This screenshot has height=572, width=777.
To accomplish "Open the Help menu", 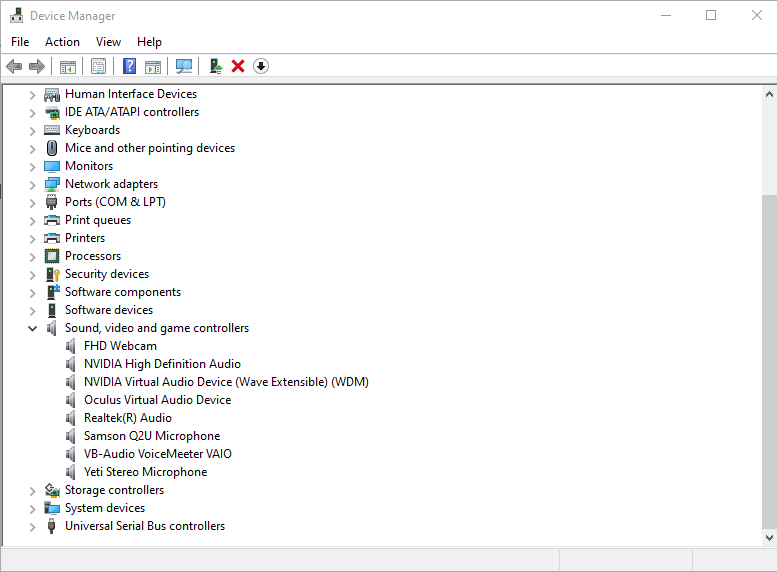I will click(x=149, y=42).
